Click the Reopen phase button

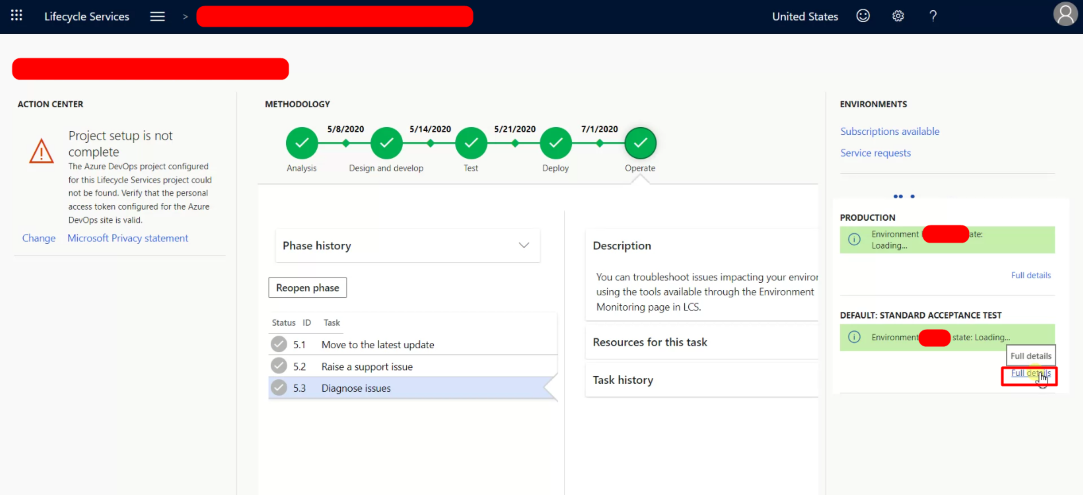(307, 288)
